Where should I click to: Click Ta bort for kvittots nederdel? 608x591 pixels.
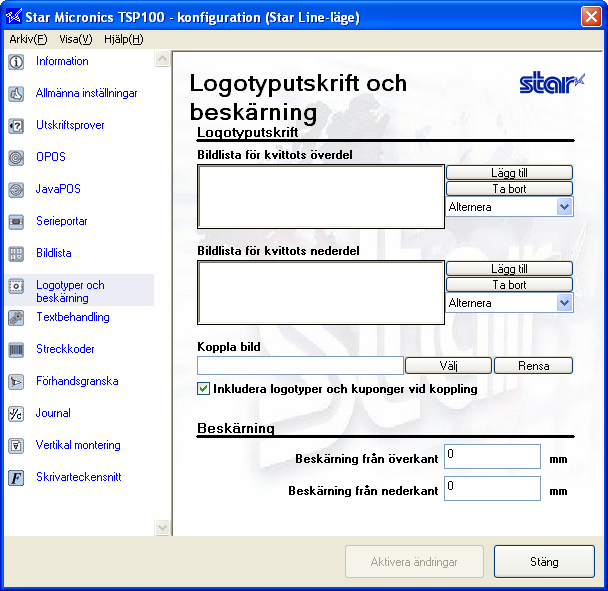[509, 285]
